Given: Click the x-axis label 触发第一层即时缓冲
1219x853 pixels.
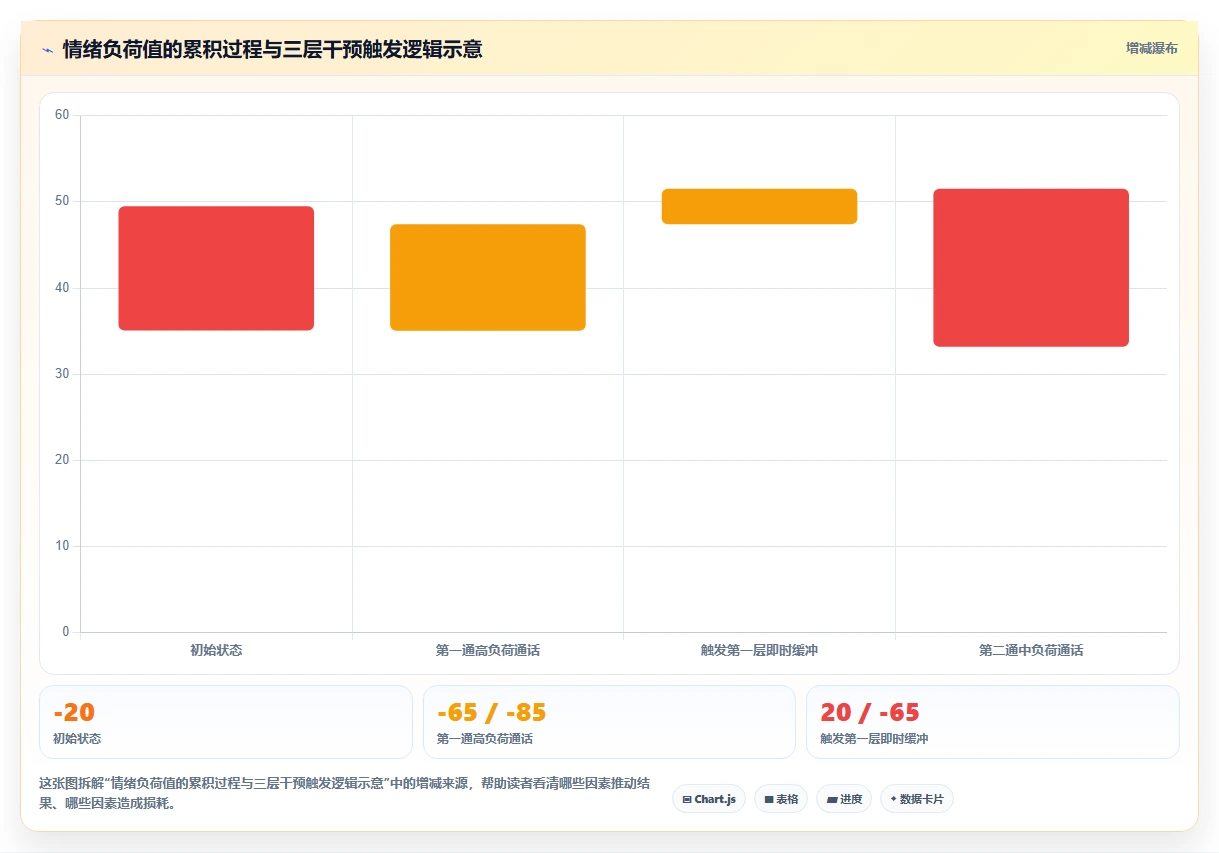Looking at the screenshot, I should point(759,650).
